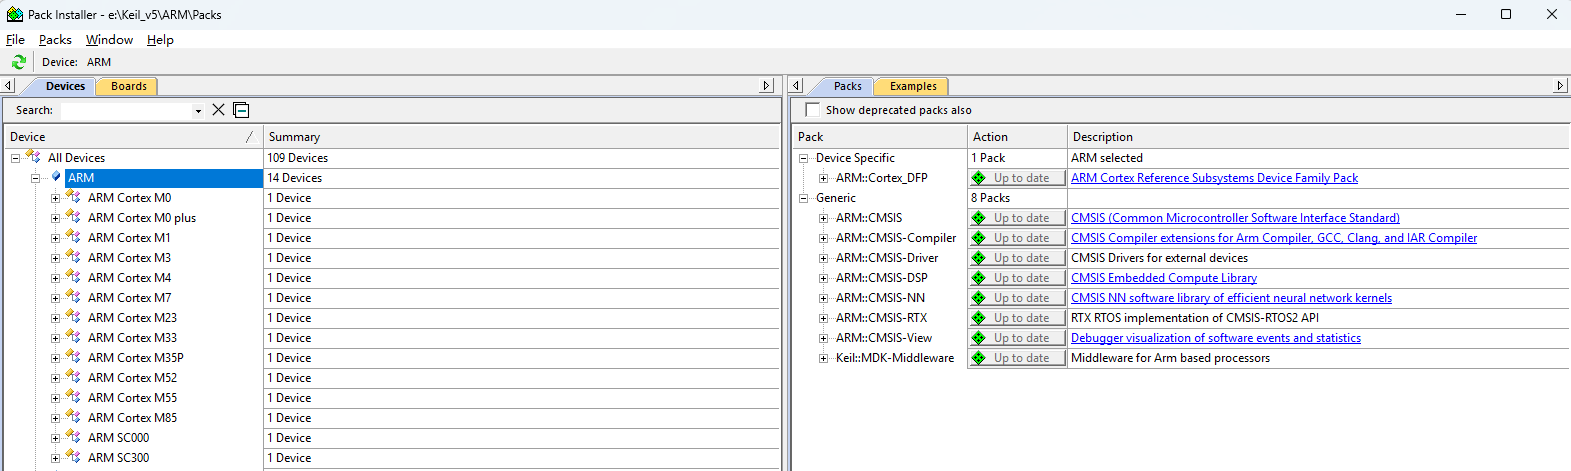
Task: Click the Description column header
Action: pos(1317,137)
